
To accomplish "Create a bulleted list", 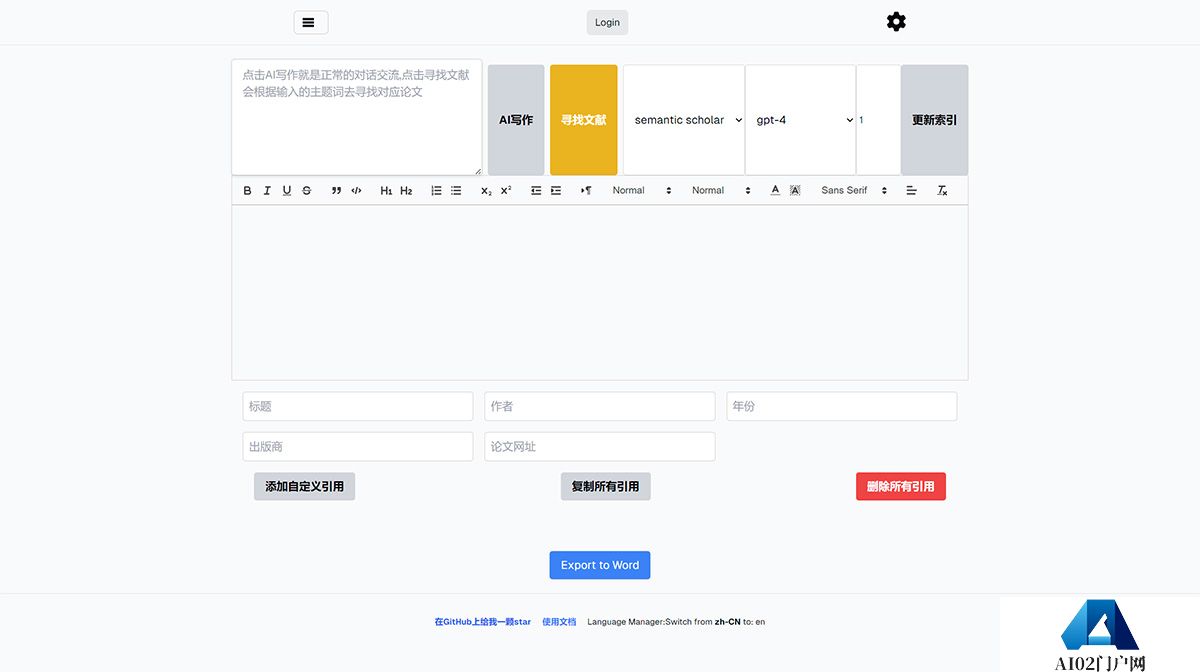I will 456,190.
